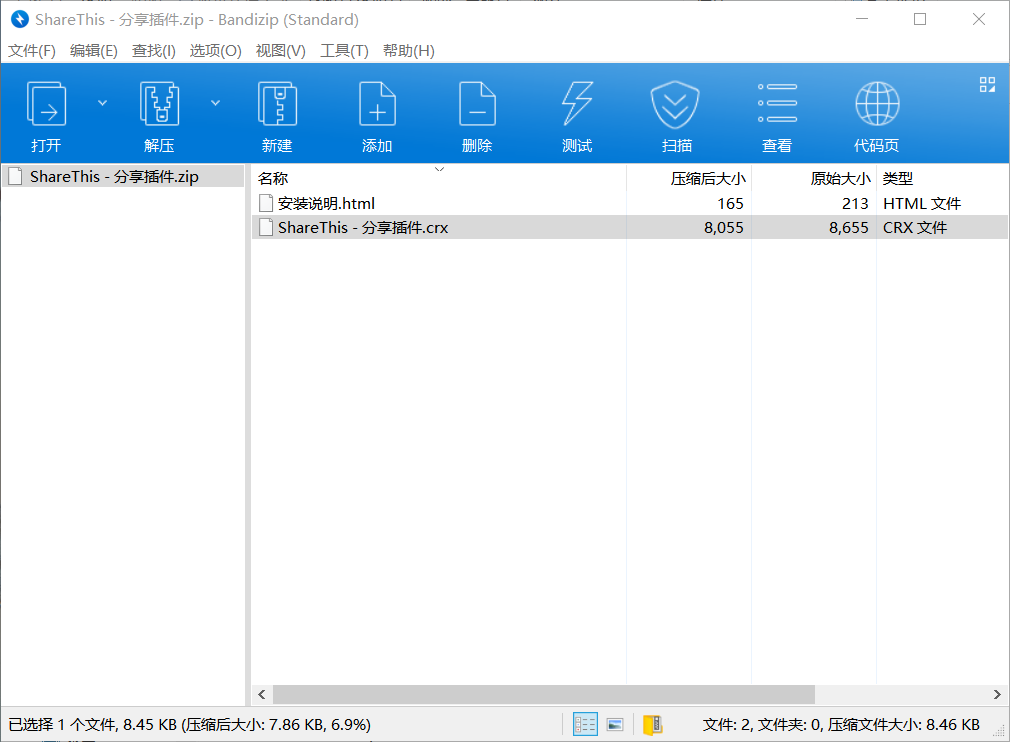This screenshot has height=742, width=1010.
Task: Click the horizontal scrollbar right arrow
Action: [x=997, y=694]
